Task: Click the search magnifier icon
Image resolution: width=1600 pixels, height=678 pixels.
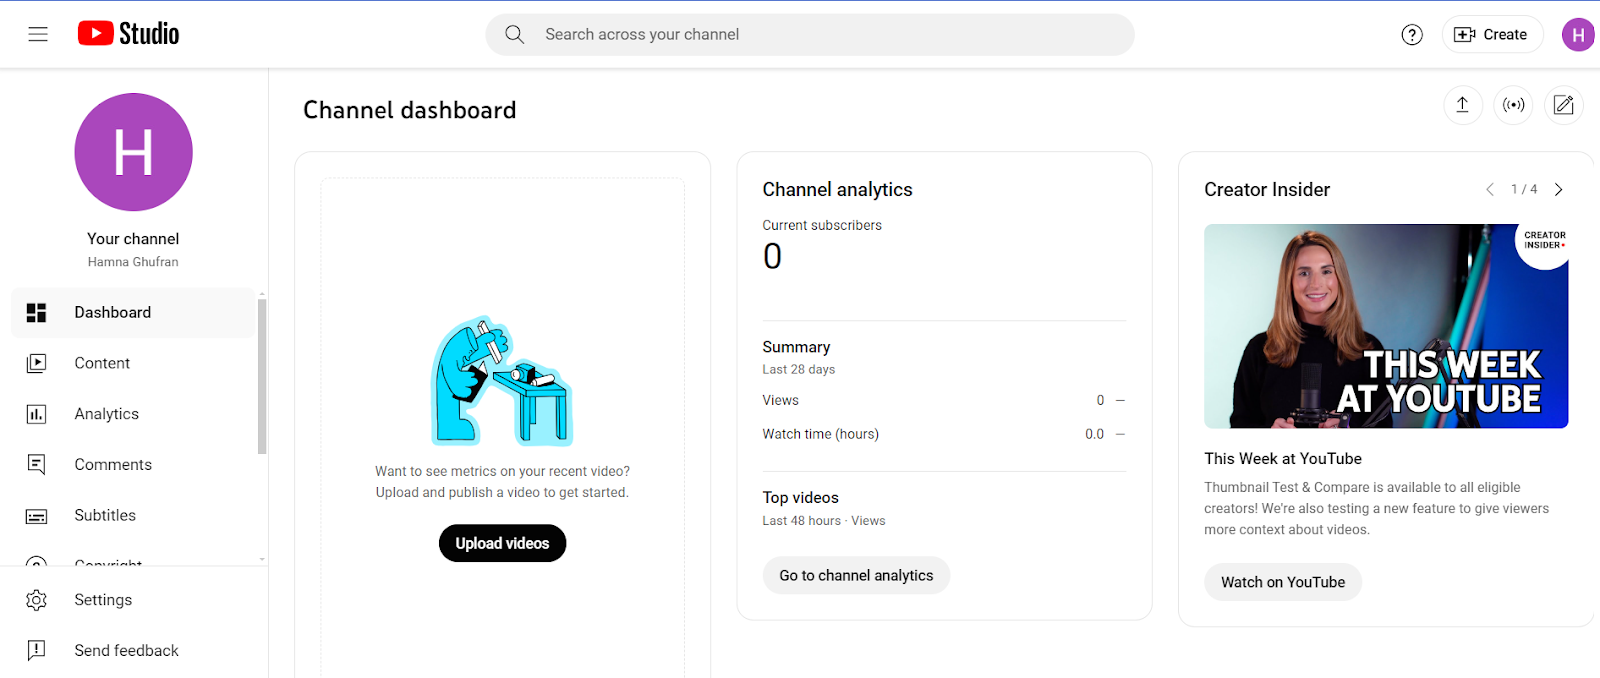Action: point(514,34)
